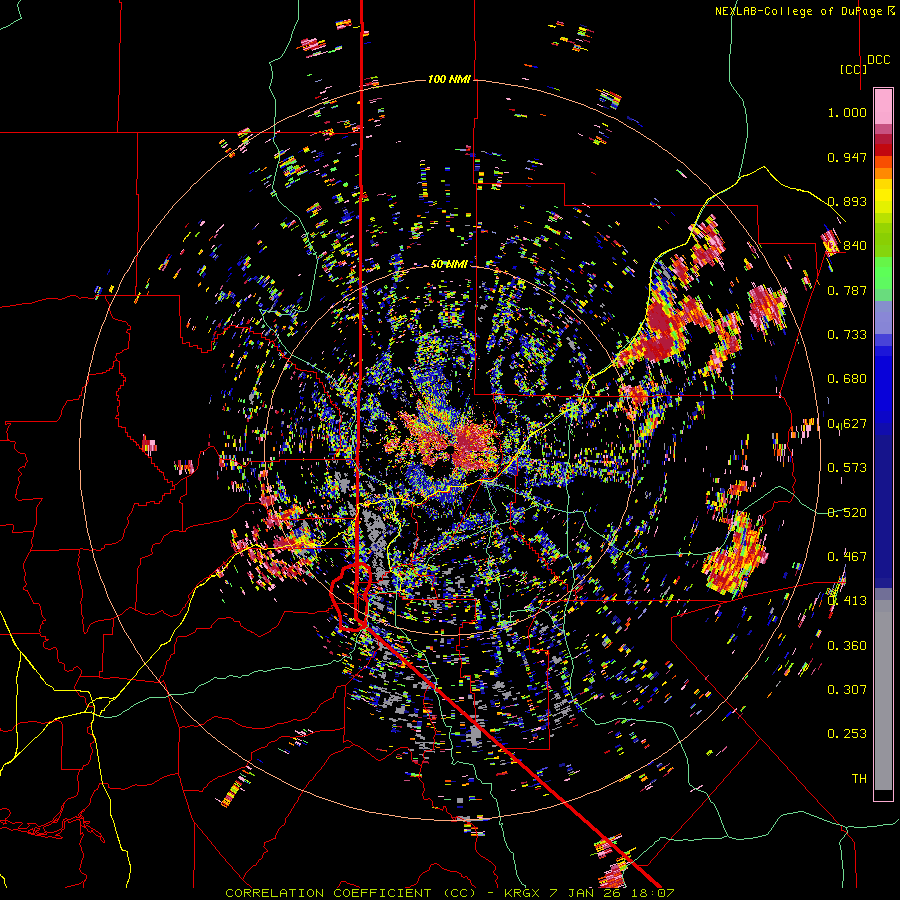Viewport: 900px width, 900px height.
Task: Click the gray lower segment of color scale
Action: pyautogui.click(x=883, y=695)
